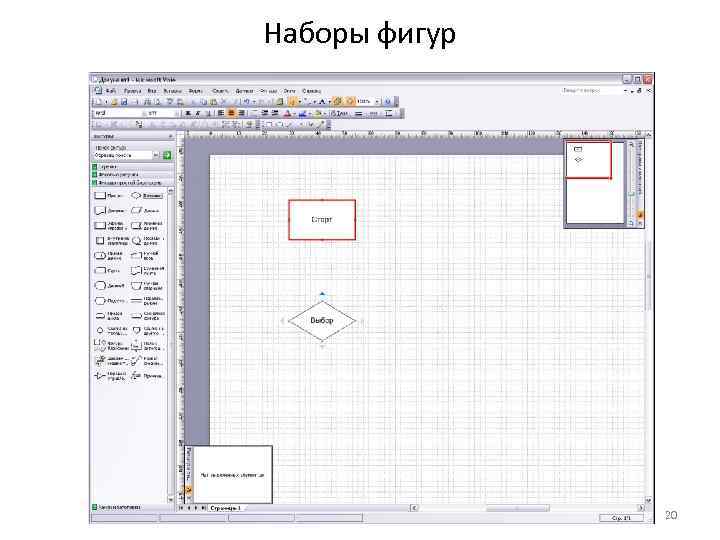The width and height of the screenshot is (720, 540).
Task: Click the New document icon
Action: pyautogui.click(x=98, y=101)
